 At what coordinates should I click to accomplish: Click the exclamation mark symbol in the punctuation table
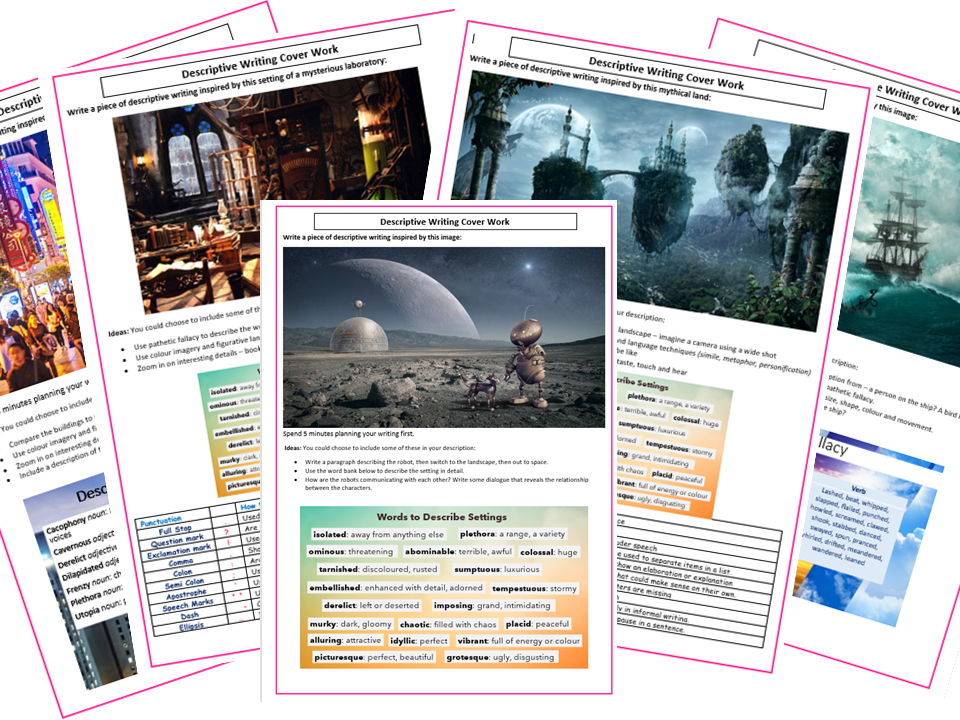point(229,543)
